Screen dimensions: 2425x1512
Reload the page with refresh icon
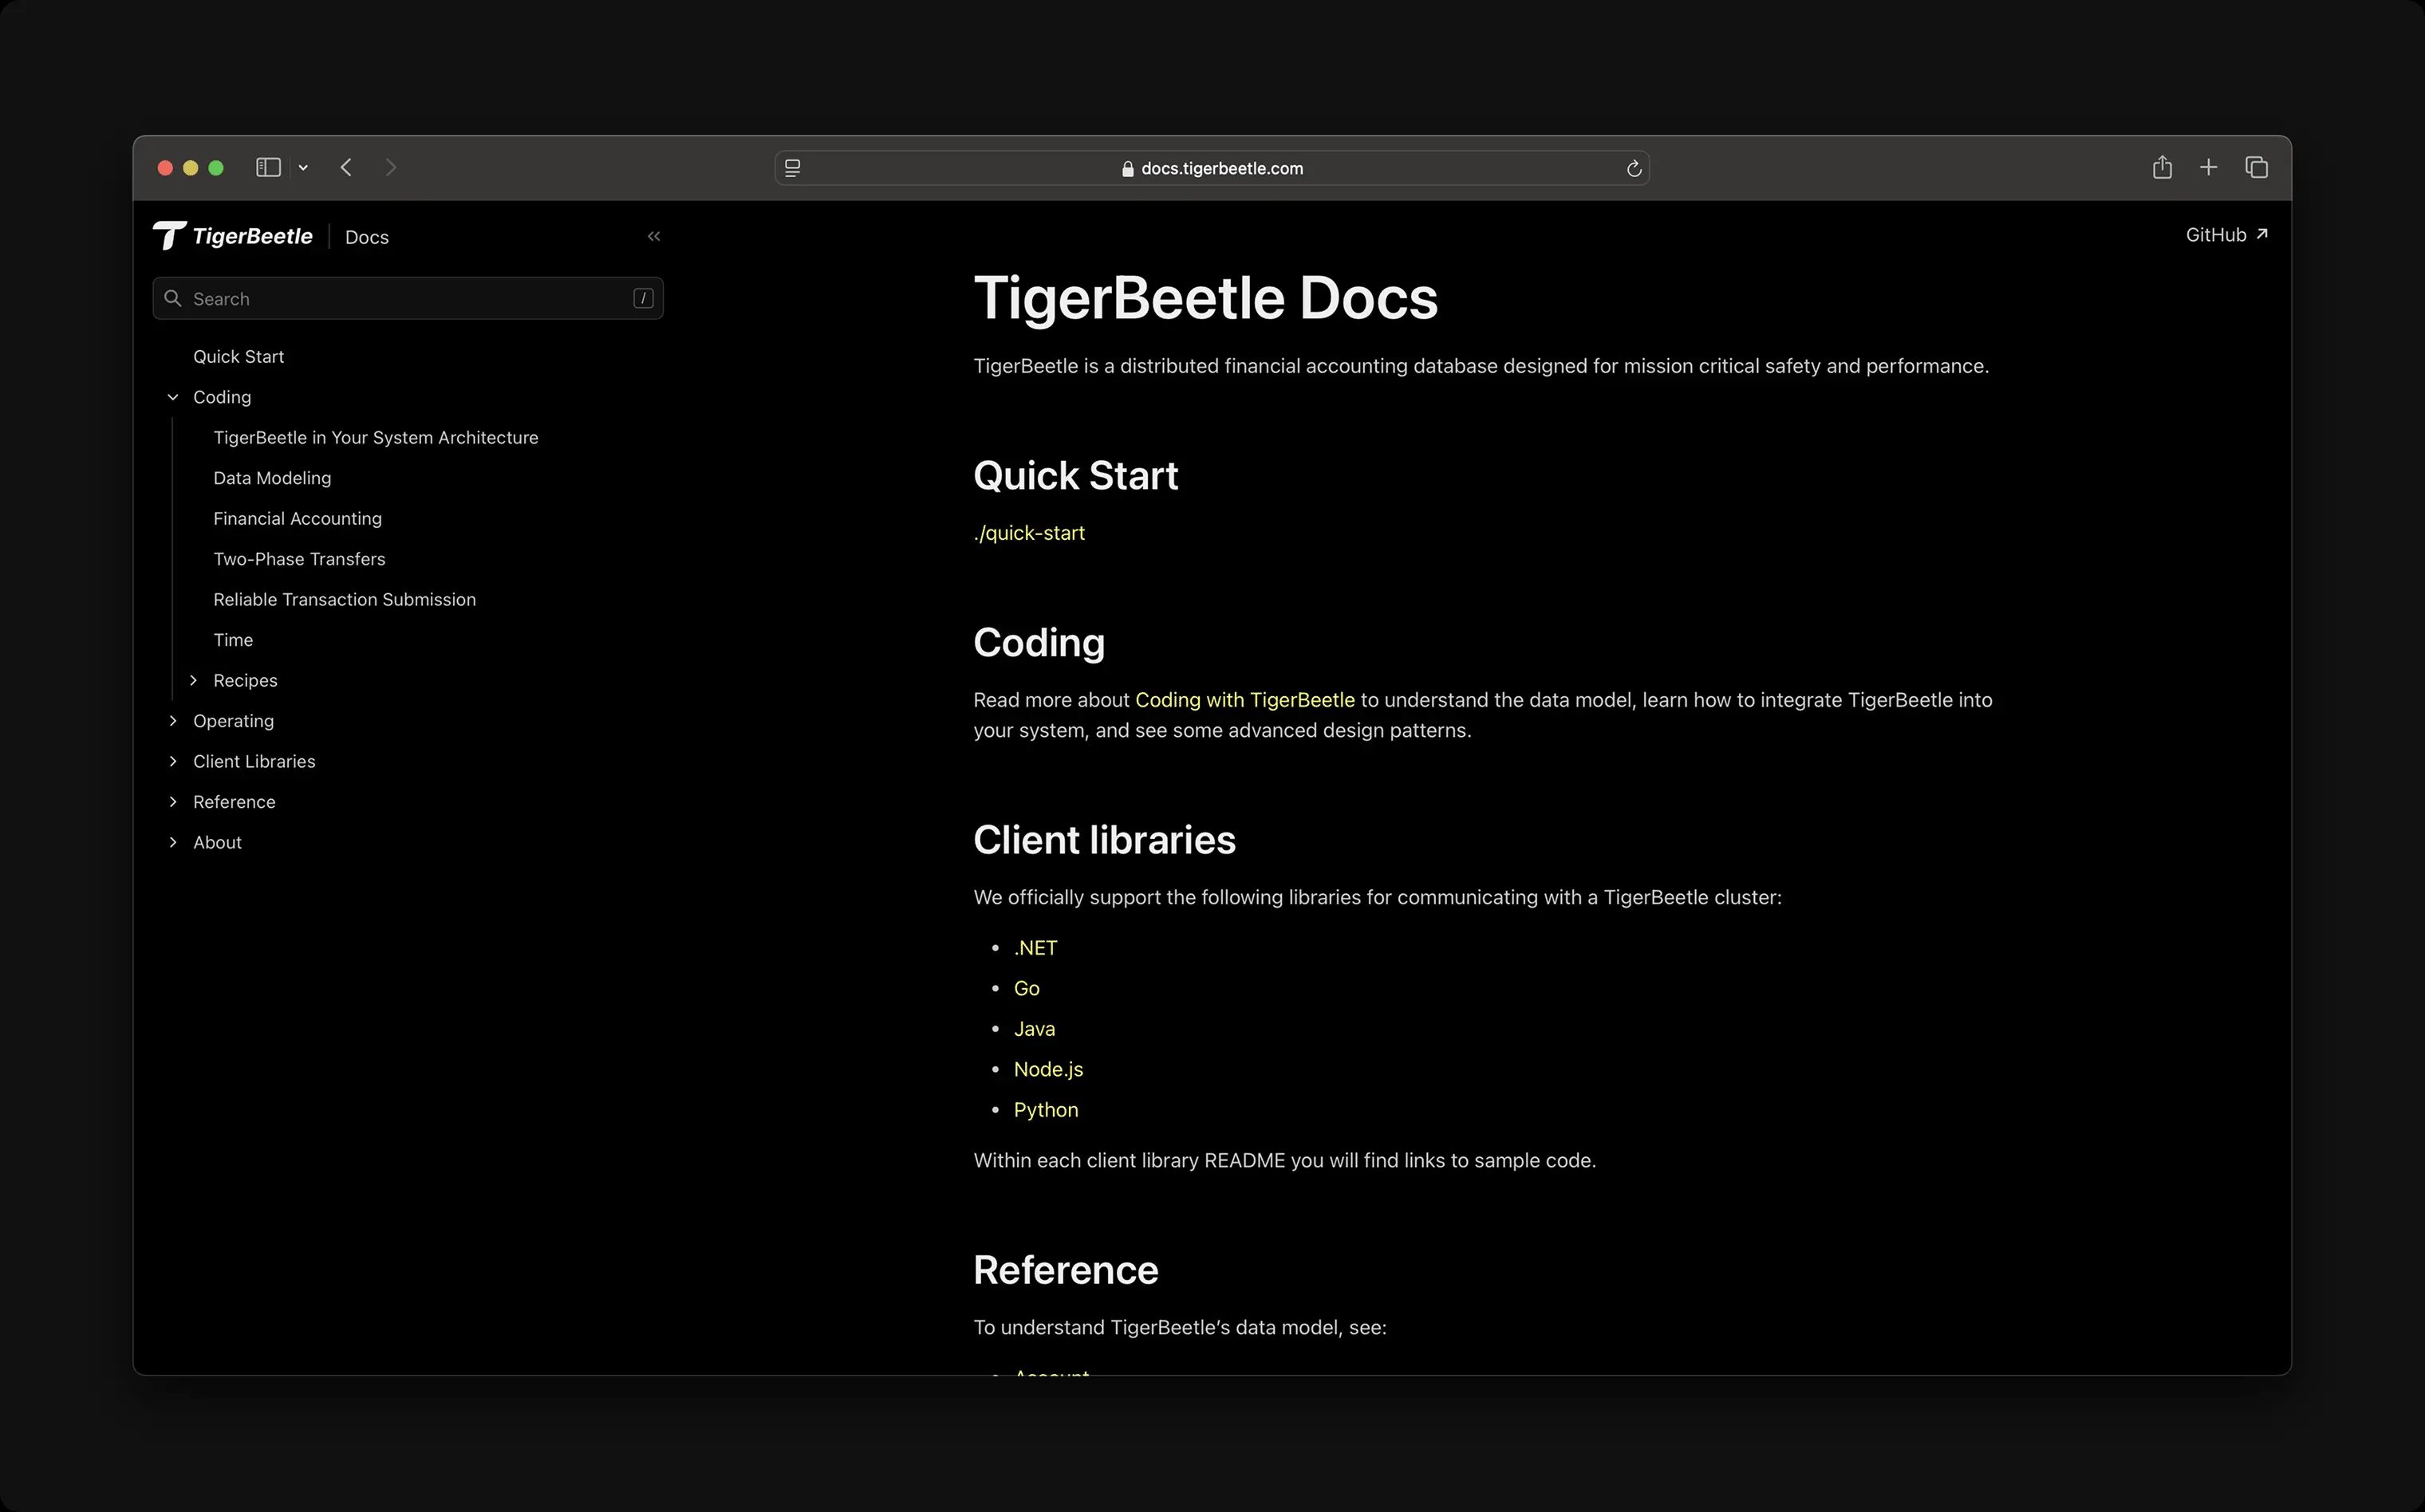coord(1633,168)
